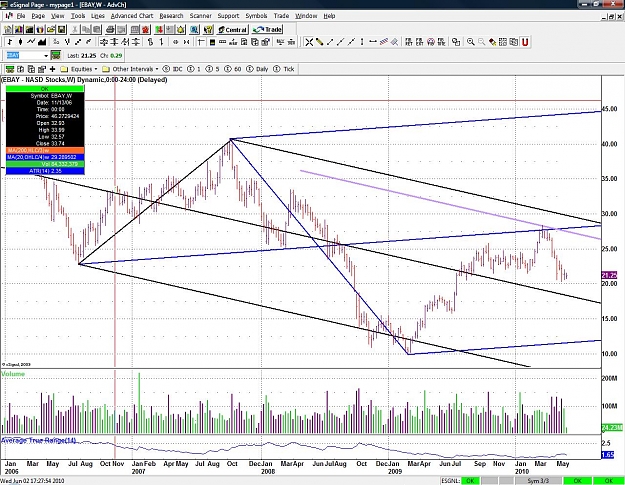Select the X pointer drawing tool

(309, 42)
